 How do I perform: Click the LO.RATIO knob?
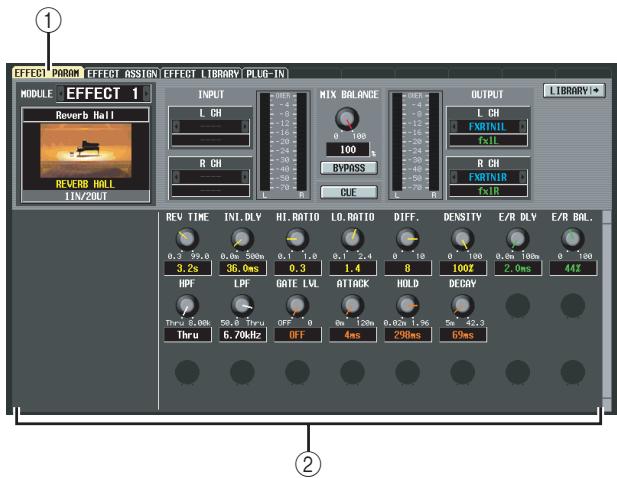point(352,239)
